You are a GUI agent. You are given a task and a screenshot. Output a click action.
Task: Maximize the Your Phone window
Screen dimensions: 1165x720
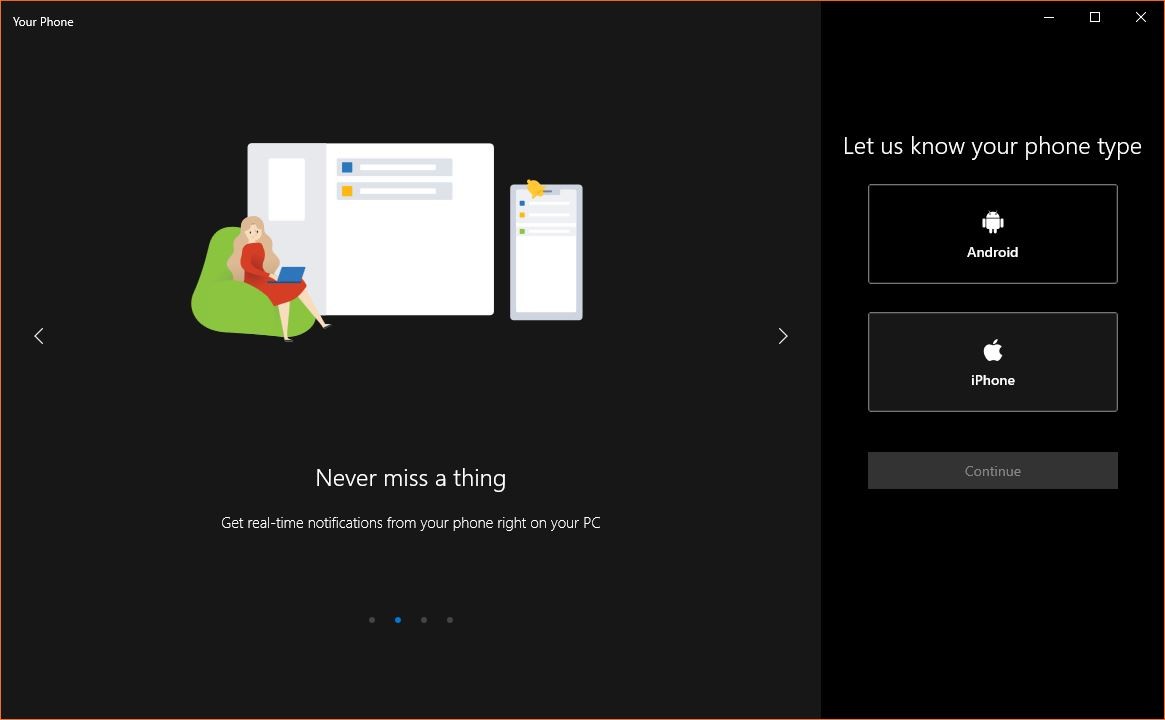tap(1094, 17)
